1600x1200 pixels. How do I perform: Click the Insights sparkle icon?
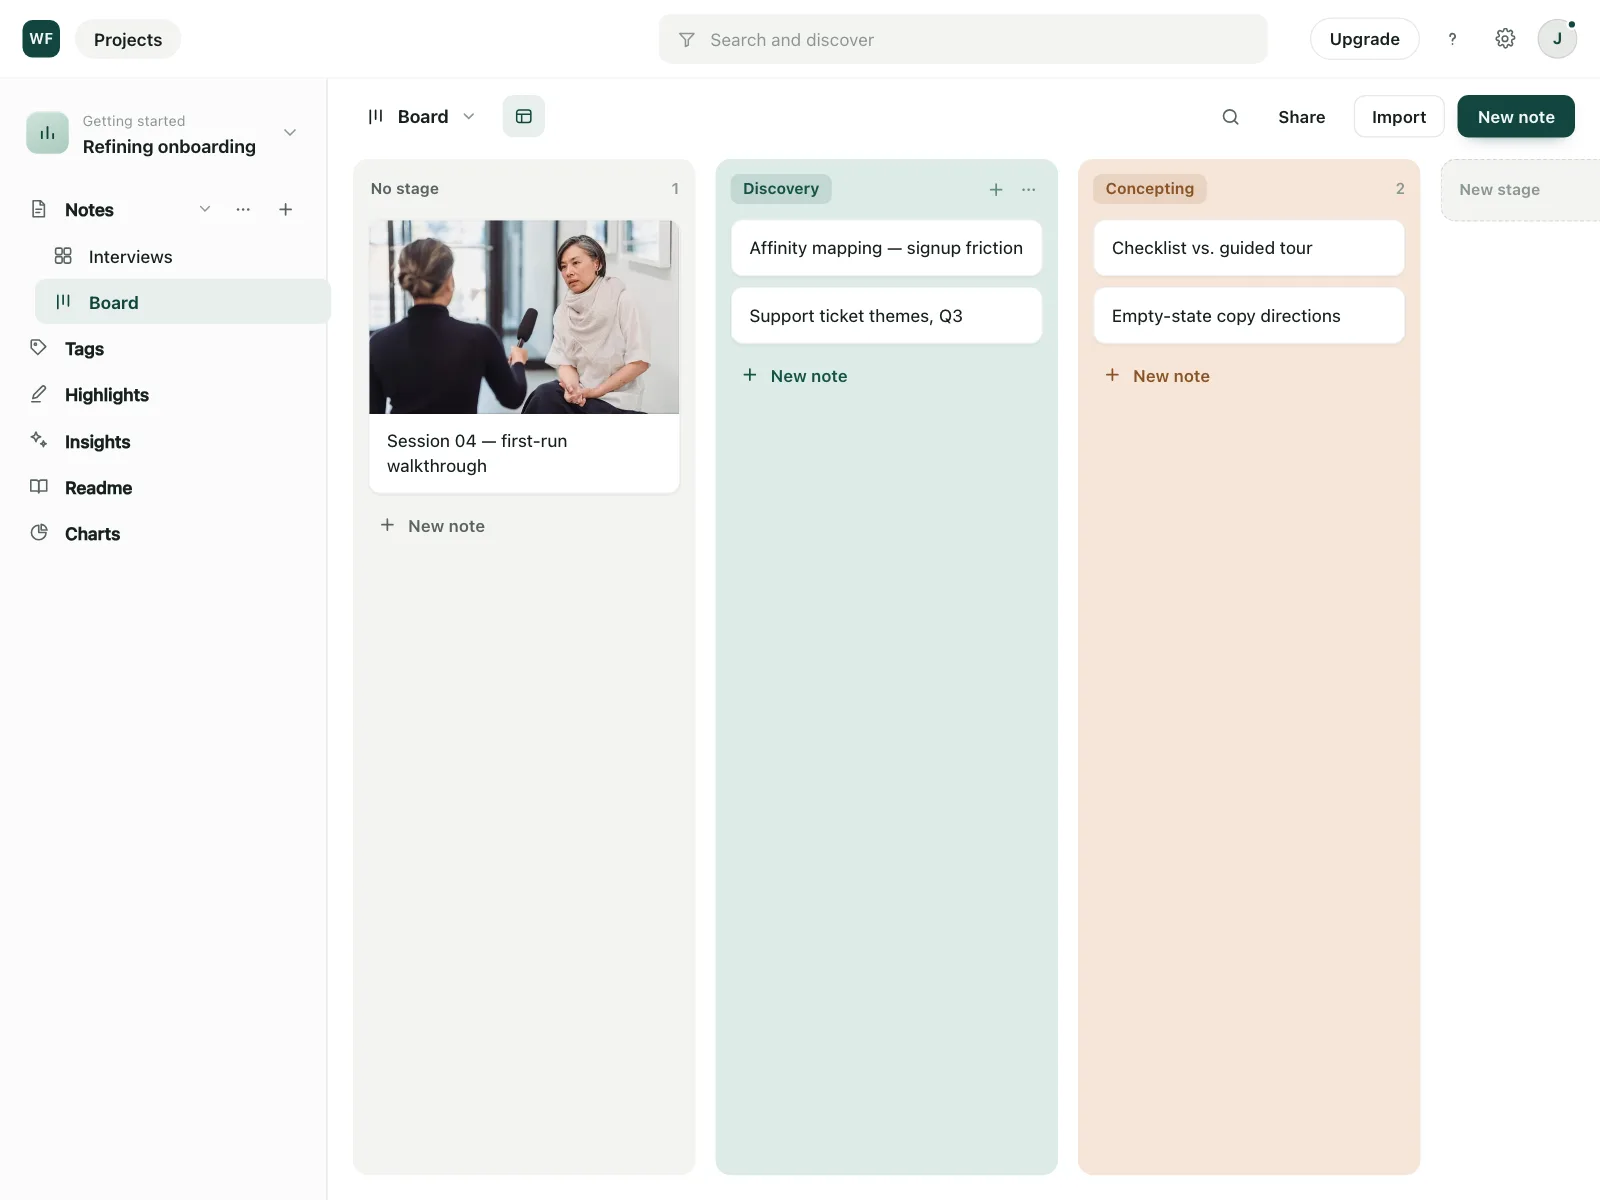click(39, 440)
